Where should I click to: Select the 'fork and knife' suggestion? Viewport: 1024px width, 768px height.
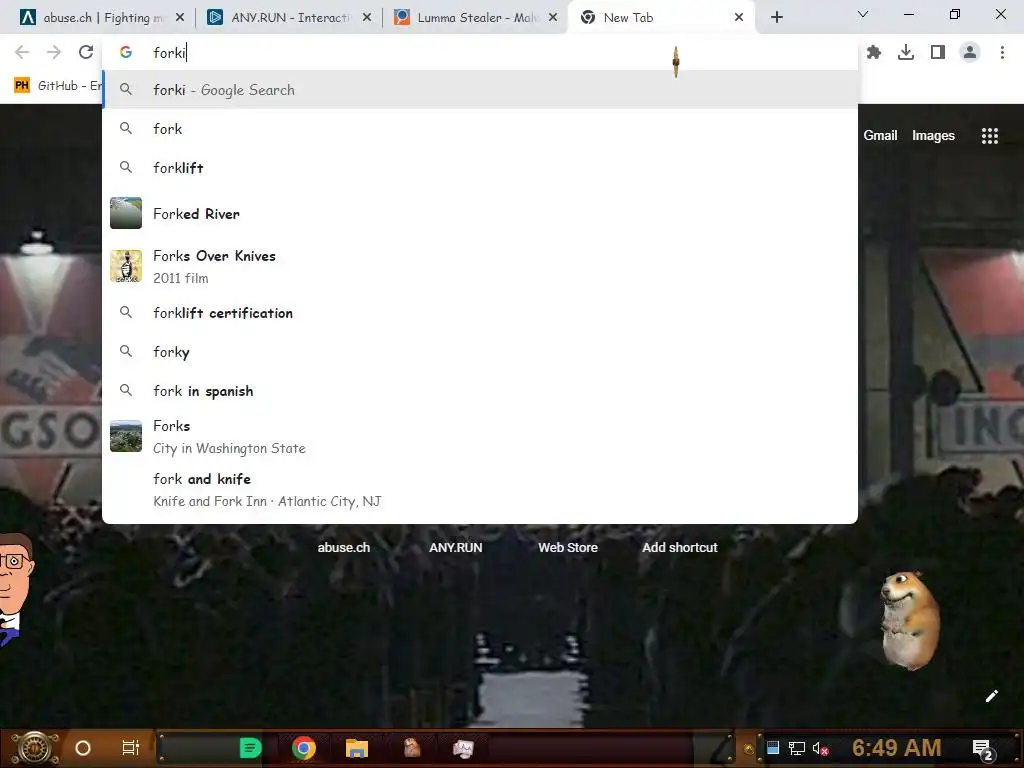pyautogui.click(x=480, y=490)
